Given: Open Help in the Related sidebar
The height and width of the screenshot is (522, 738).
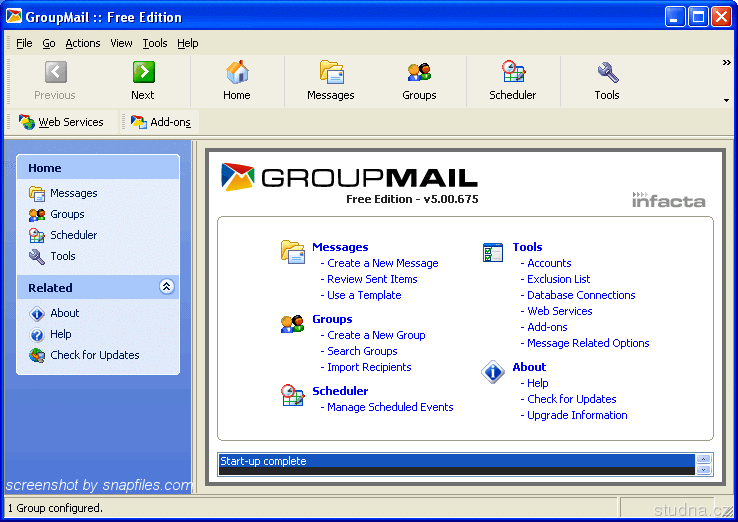Looking at the screenshot, I should pyautogui.click(x=50, y=334).
